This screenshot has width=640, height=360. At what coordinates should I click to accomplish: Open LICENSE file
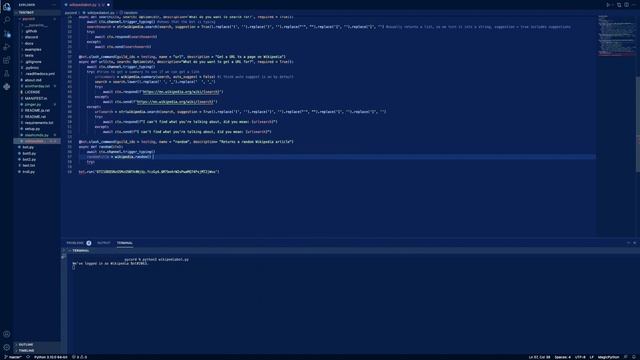(32, 92)
